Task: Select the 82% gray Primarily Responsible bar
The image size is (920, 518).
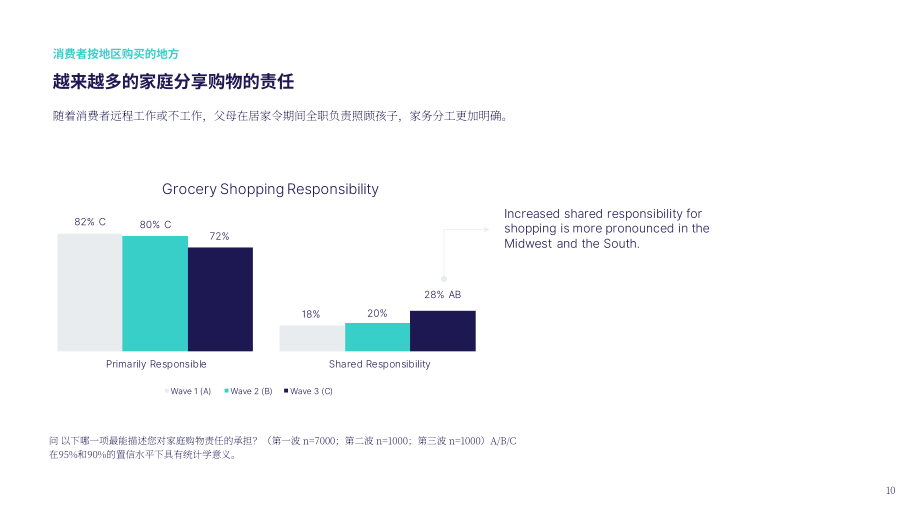Action: click(90, 292)
